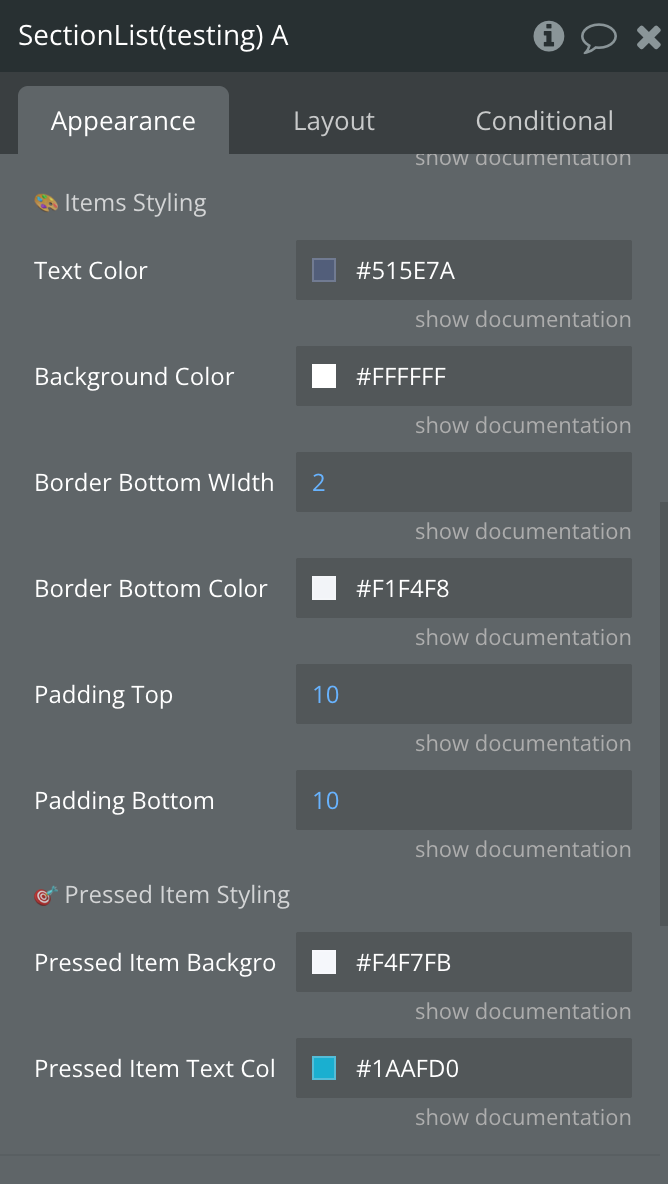Show documentation under Text Color
Image resolution: width=668 pixels, height=1184 pixels.
click(523, 320)
